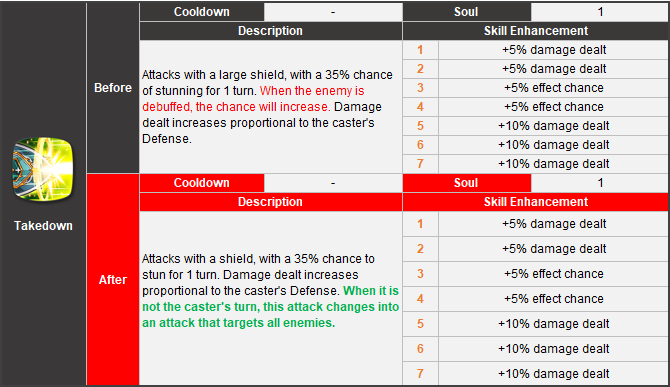The height and width of the screenshot is (387, 670).
Task: Select the Before section's Cooldown header
Action: click(202, 12)
